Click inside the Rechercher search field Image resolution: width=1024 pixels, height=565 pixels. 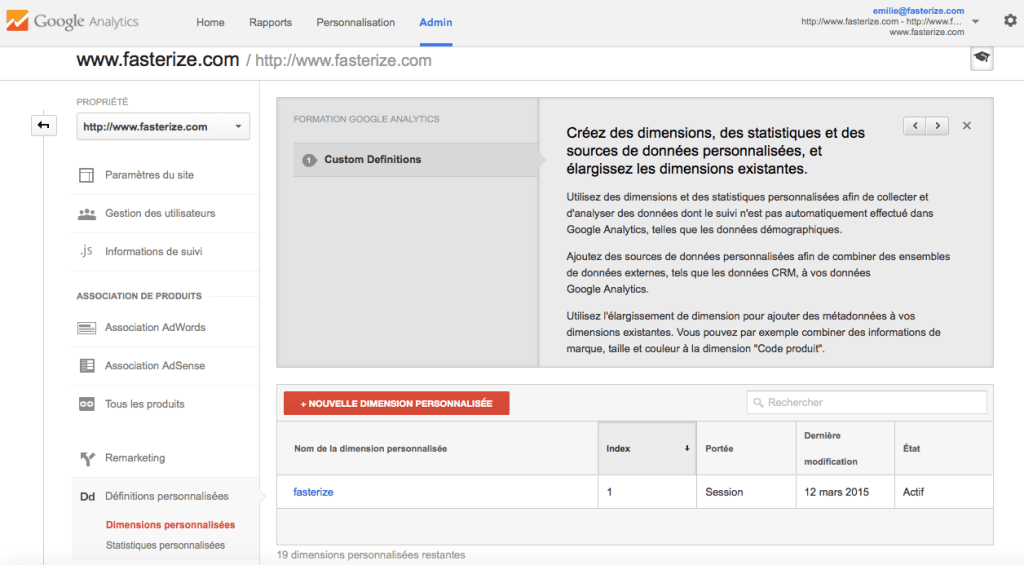coord(867,402)
